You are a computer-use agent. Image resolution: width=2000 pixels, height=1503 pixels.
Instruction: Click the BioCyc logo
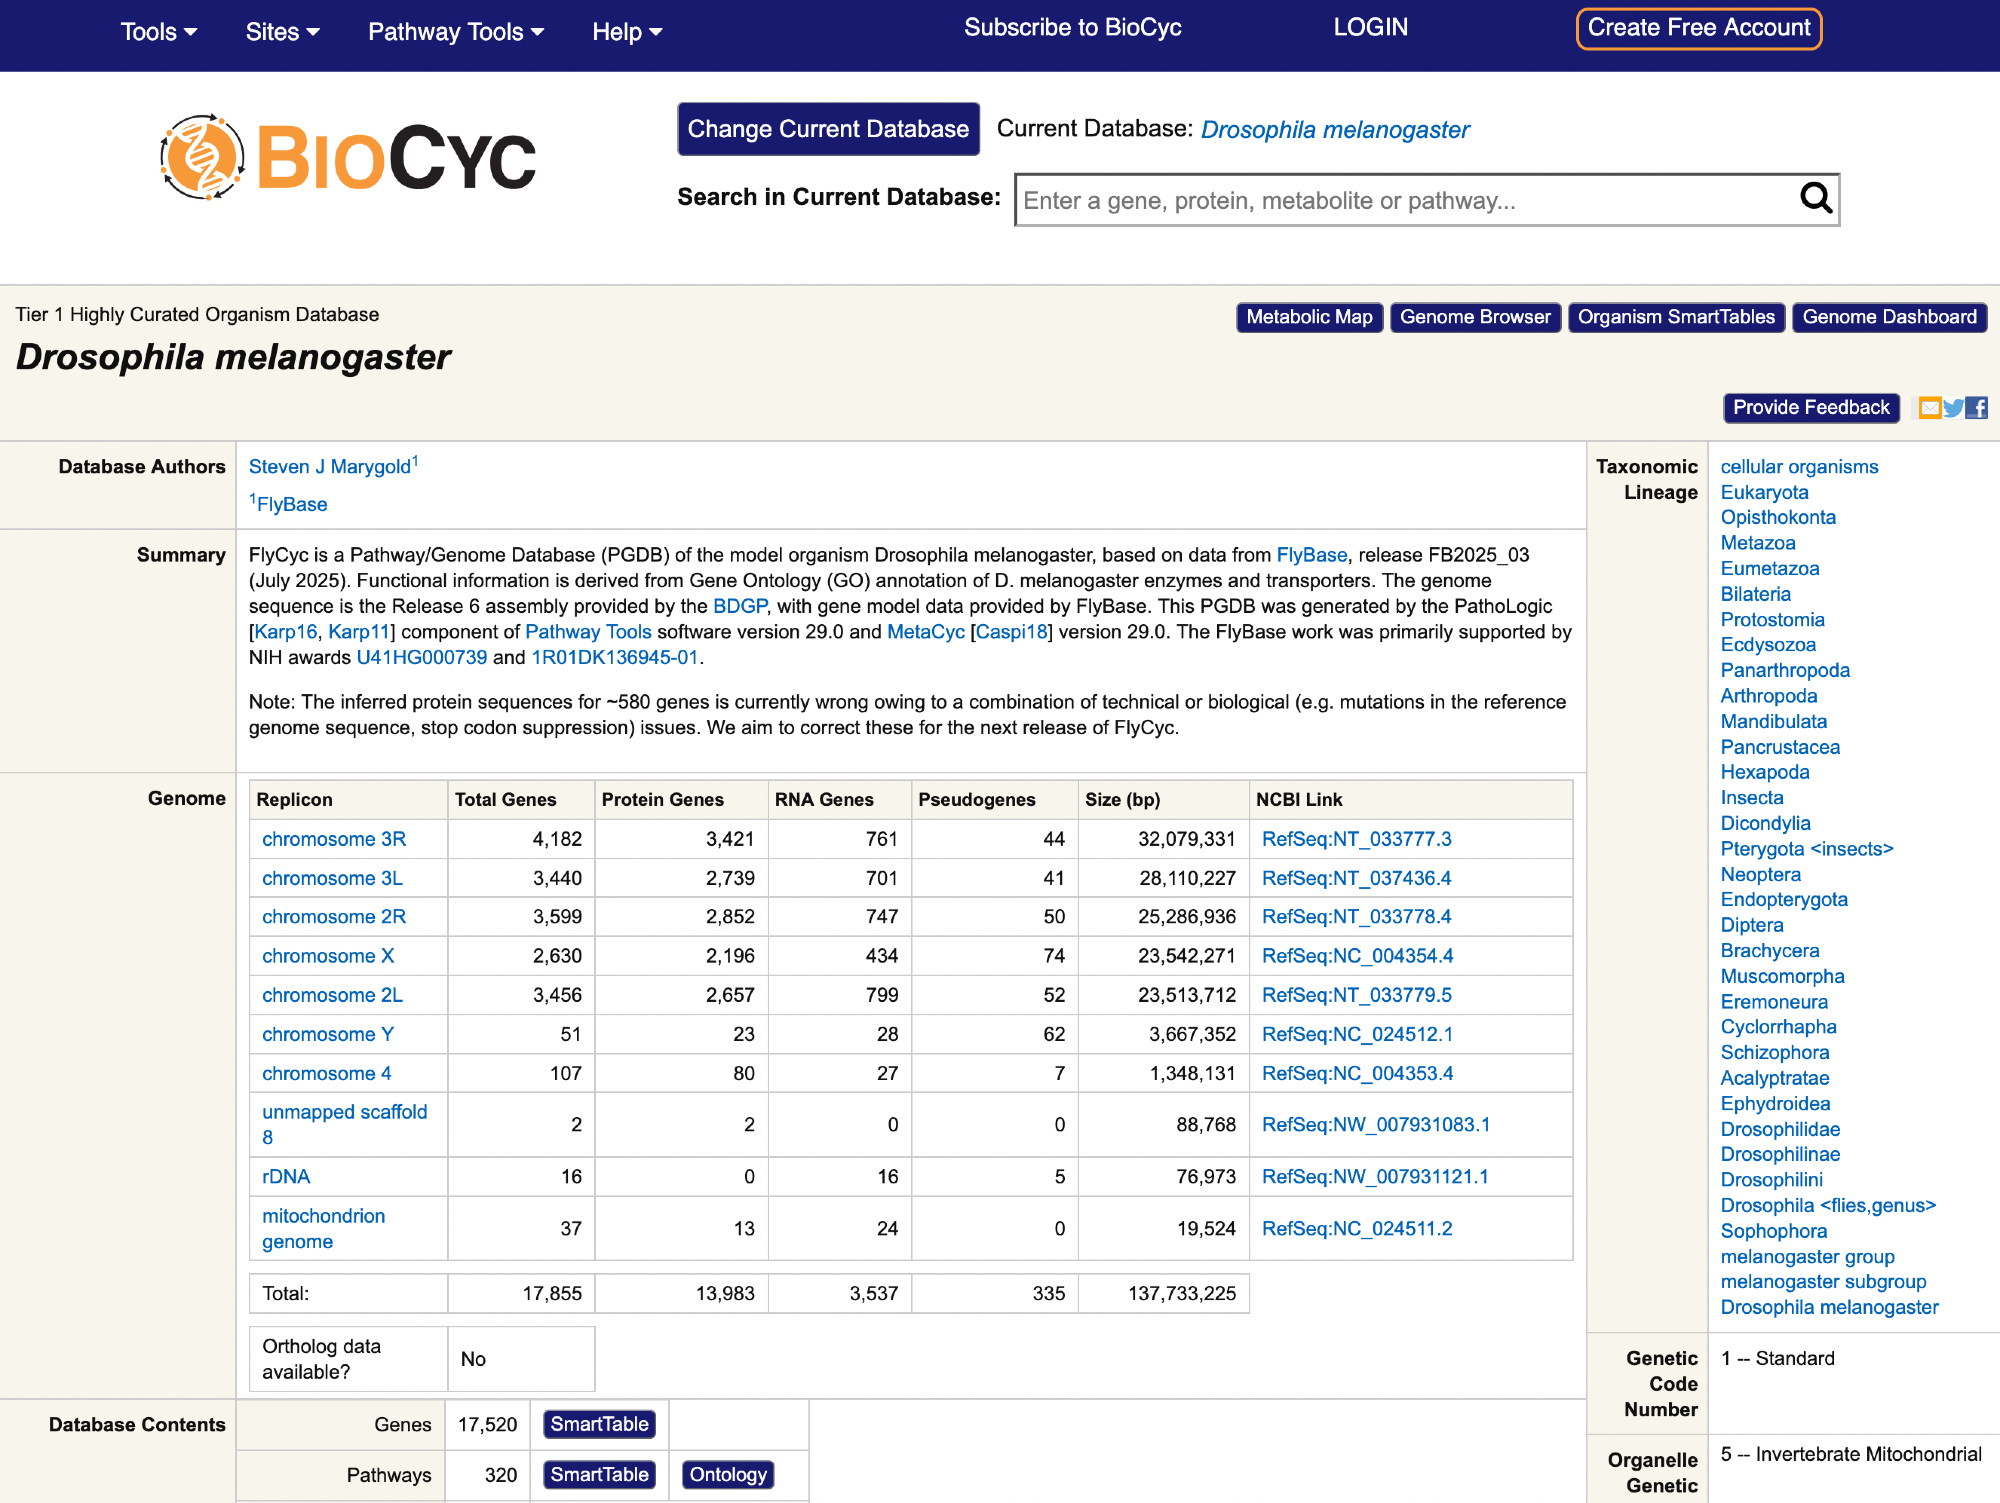click(348, 157)
